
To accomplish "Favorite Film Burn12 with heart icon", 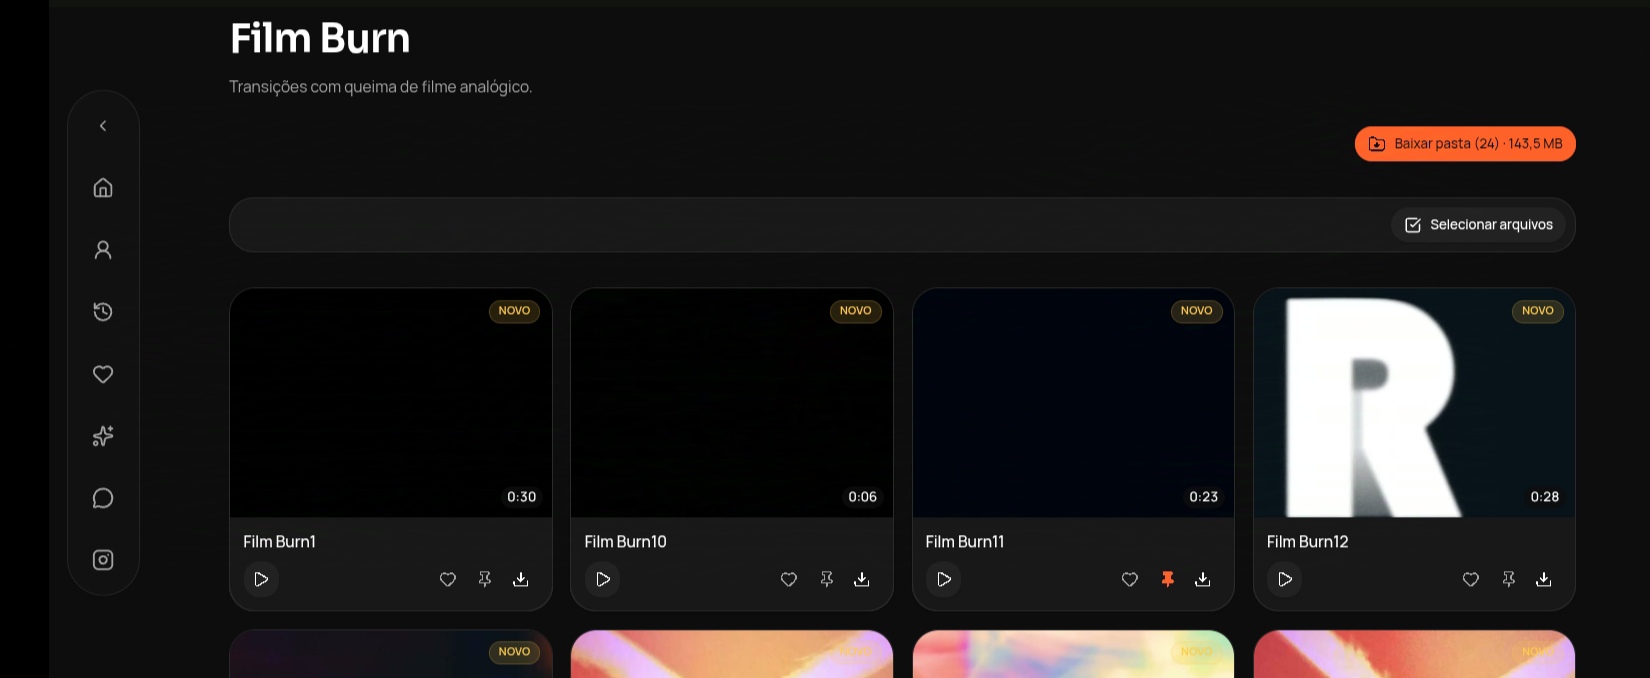I will click(1471, 579).
